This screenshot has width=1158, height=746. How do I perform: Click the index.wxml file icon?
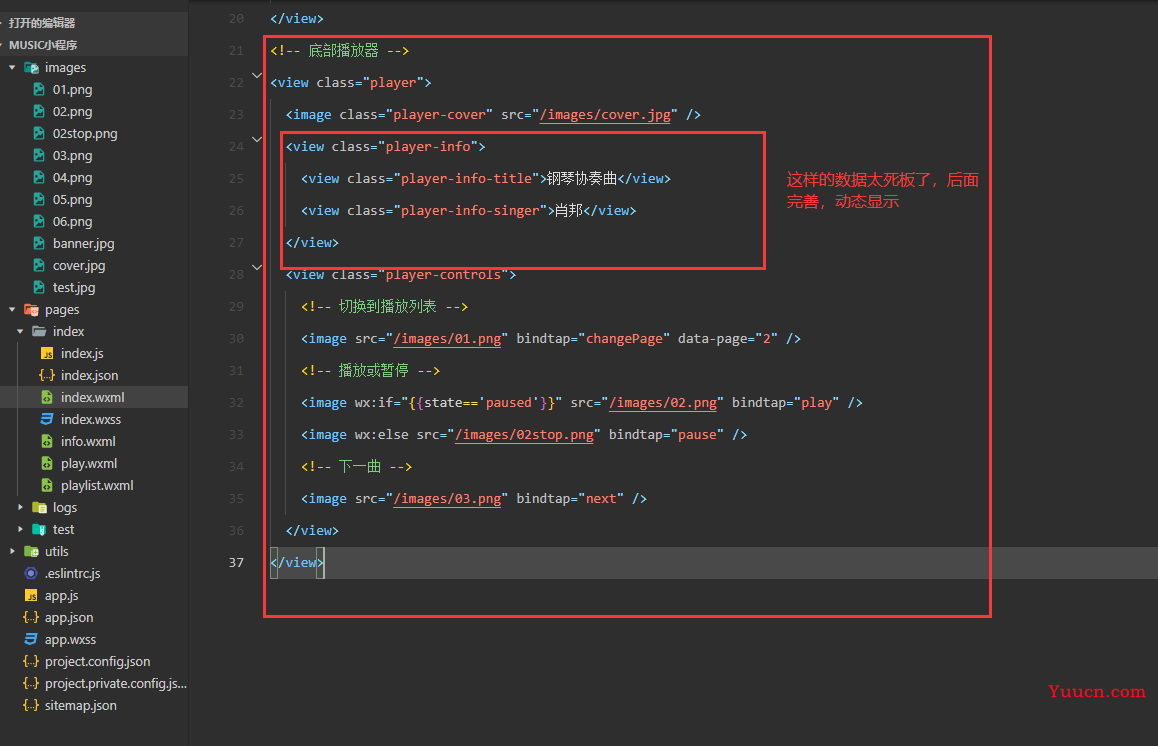pos(47,397)
